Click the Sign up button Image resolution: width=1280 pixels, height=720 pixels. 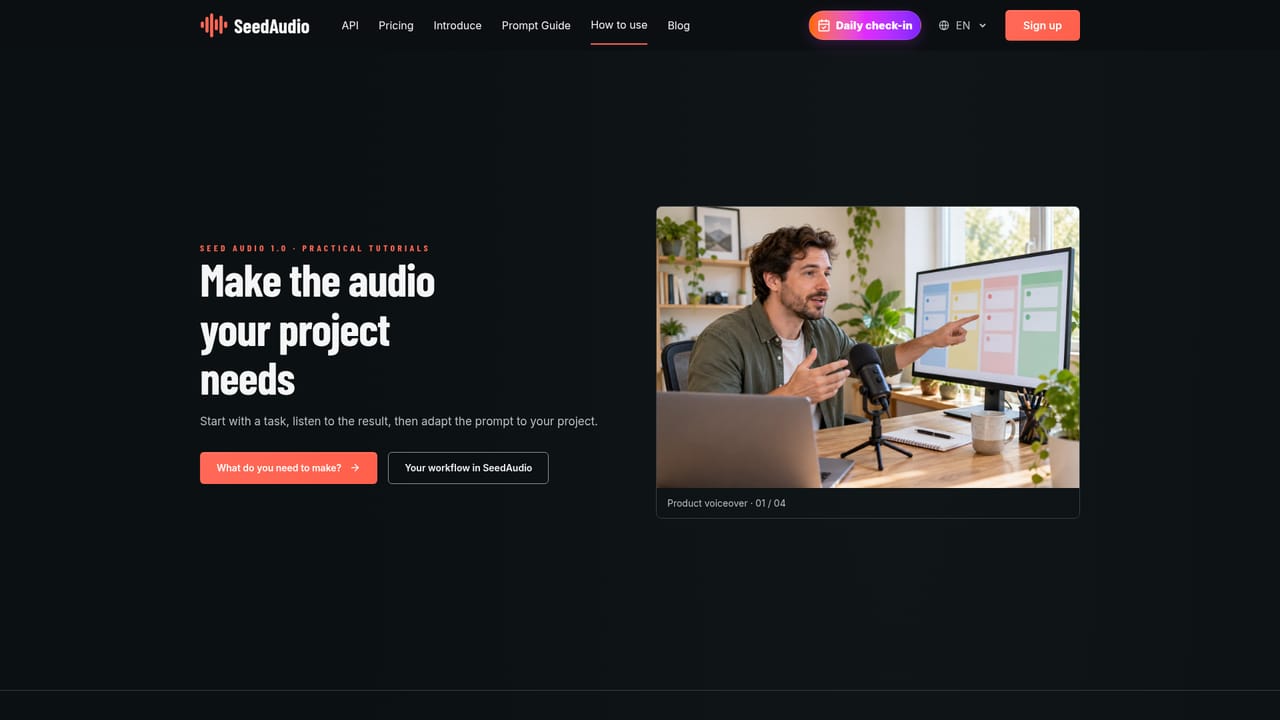coord(1042,25)
